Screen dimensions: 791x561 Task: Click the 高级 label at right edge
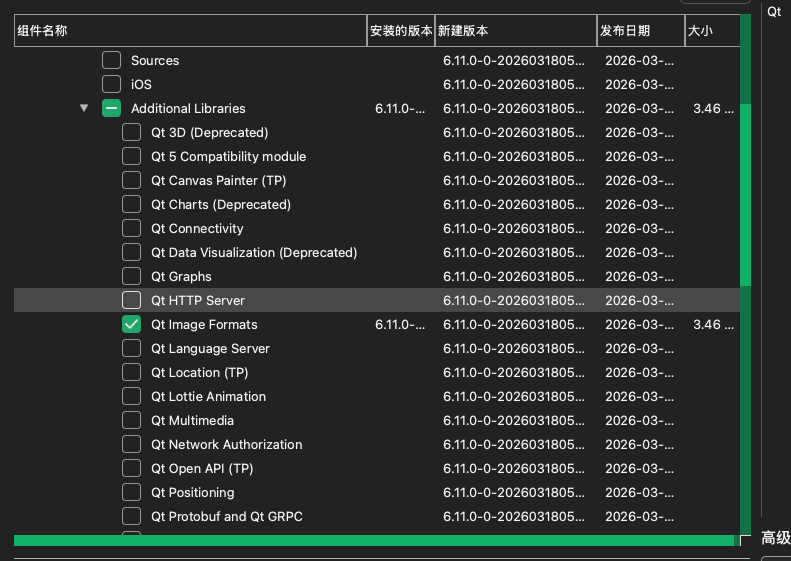pyautogui.click(x=776, y=538)
